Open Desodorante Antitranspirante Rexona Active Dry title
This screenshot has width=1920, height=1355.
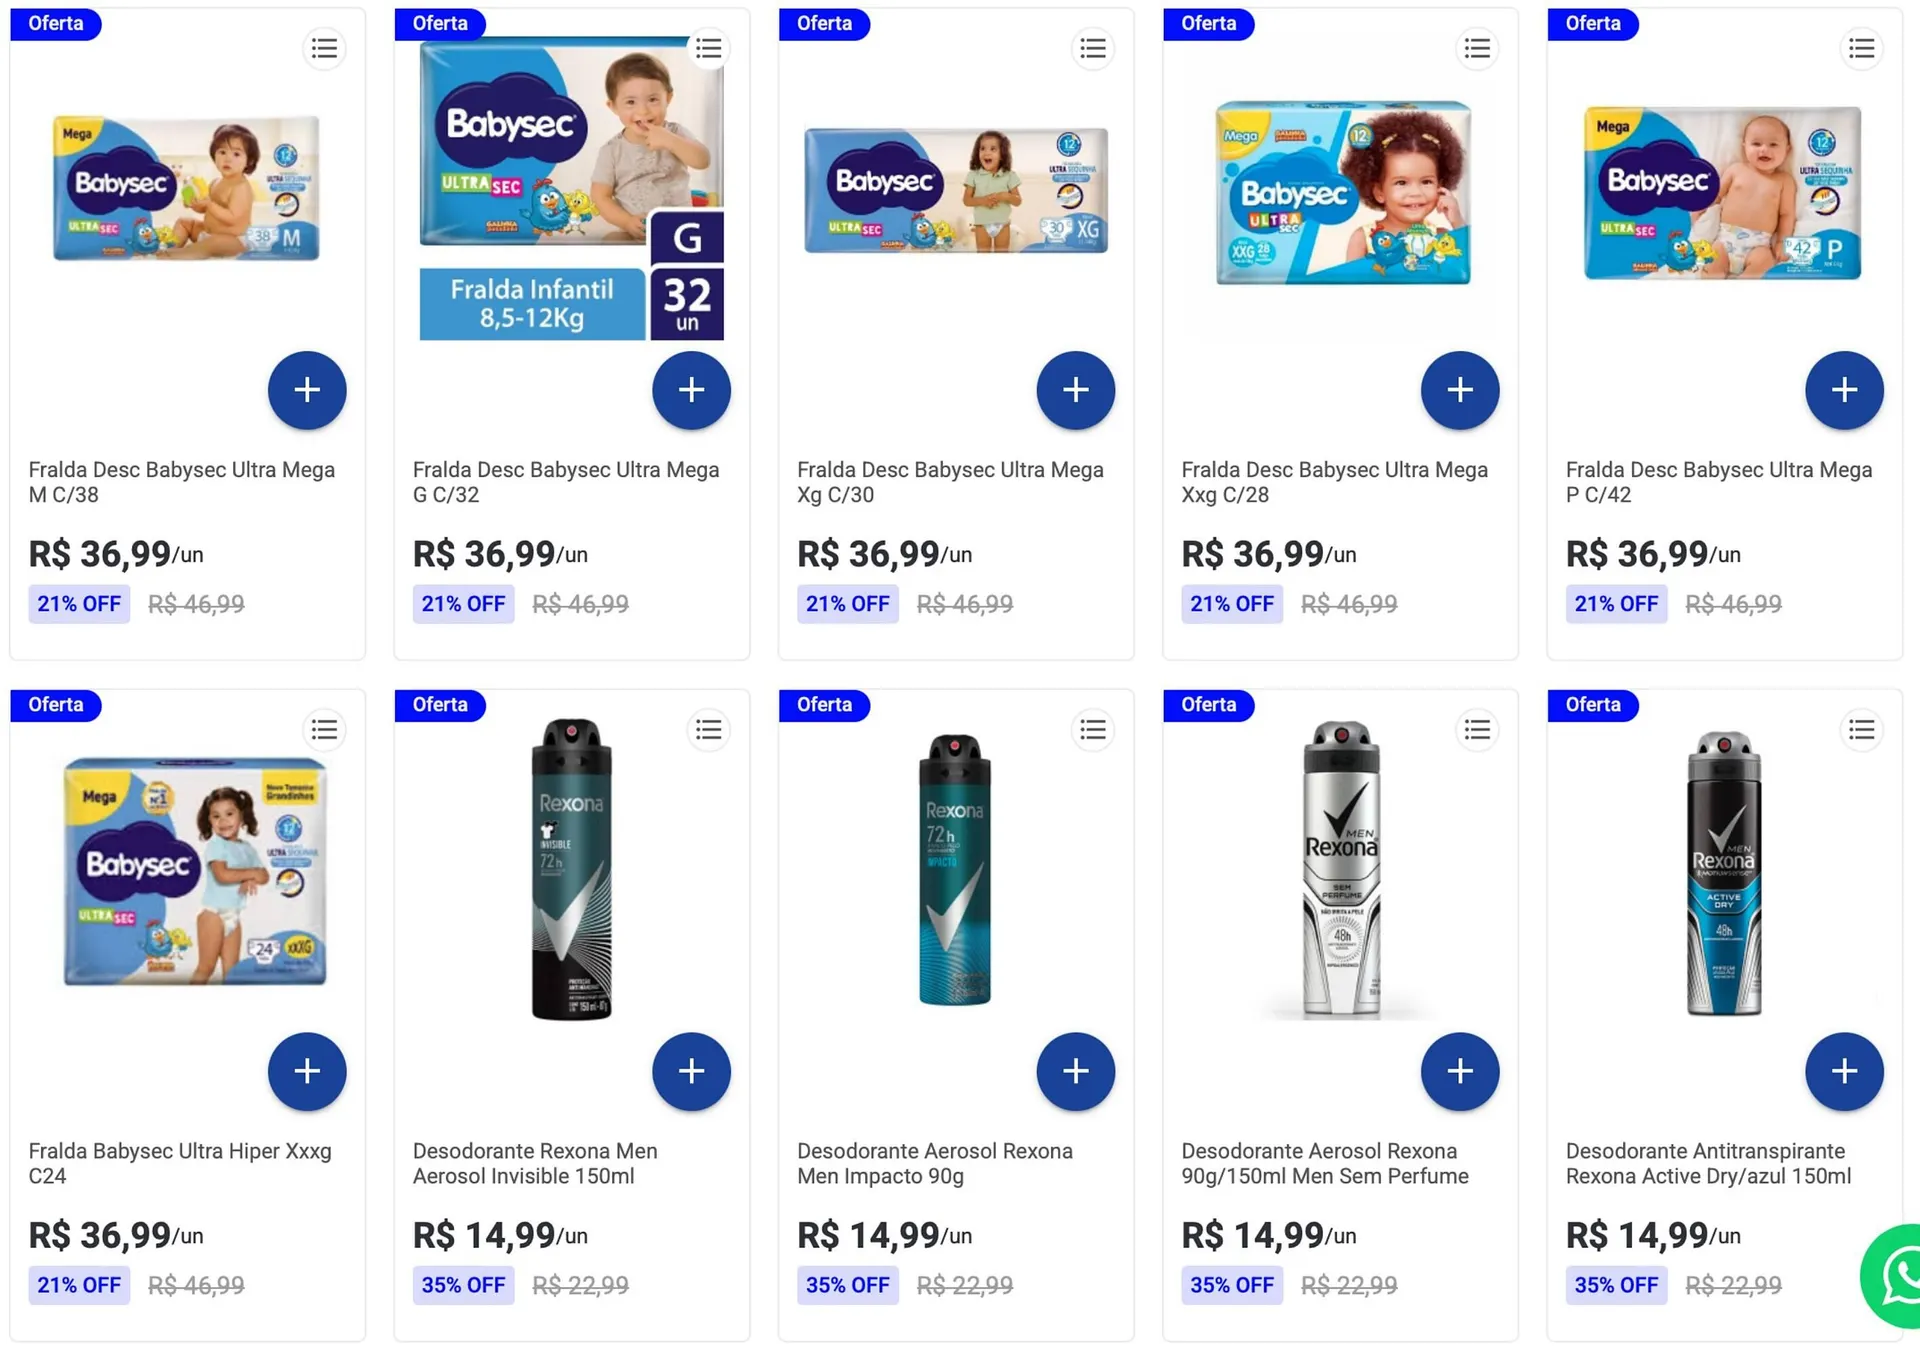click(x=1708, y=1163)
